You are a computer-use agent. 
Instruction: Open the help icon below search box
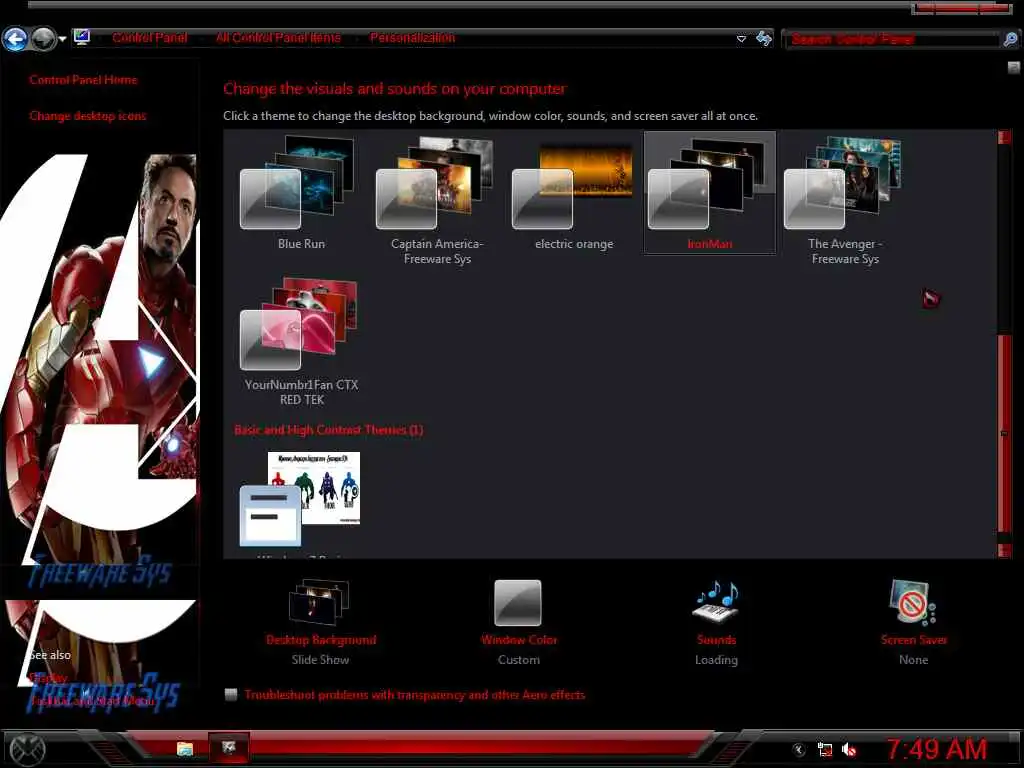(1014, 67)
